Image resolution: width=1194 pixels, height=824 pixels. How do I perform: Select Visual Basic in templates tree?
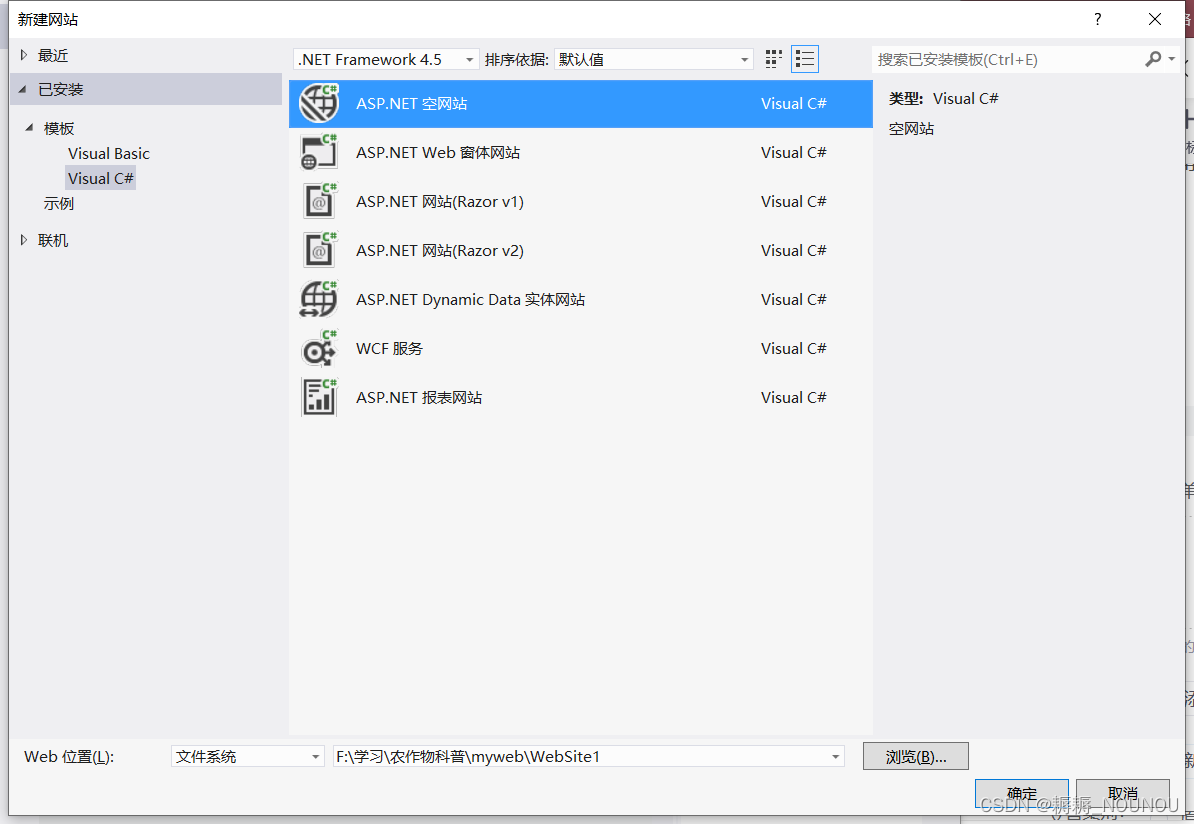109,153
